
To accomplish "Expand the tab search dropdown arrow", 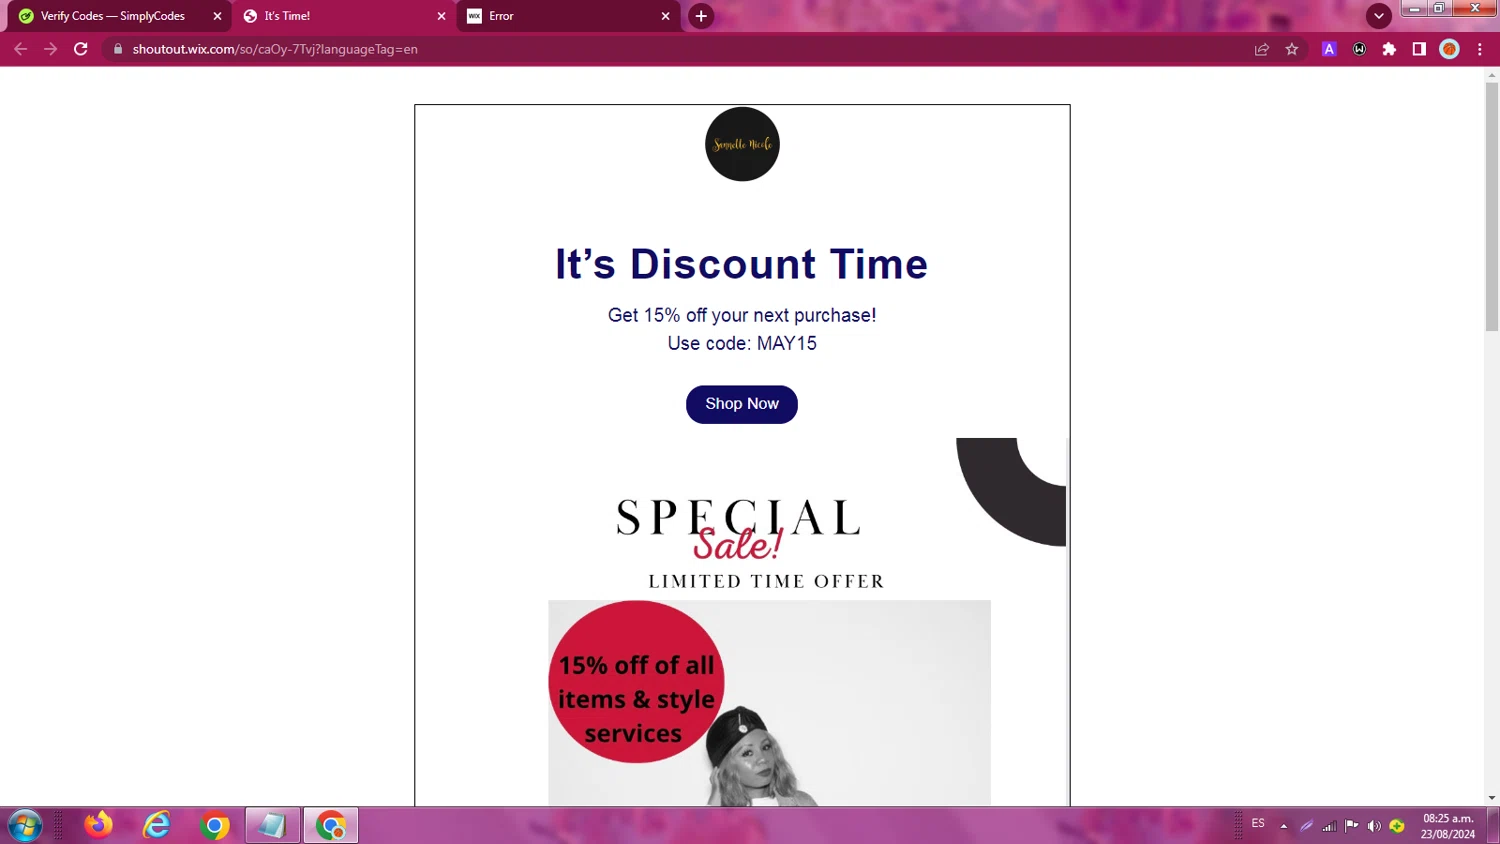I will pyautogui.click(x=1379, y=16).
